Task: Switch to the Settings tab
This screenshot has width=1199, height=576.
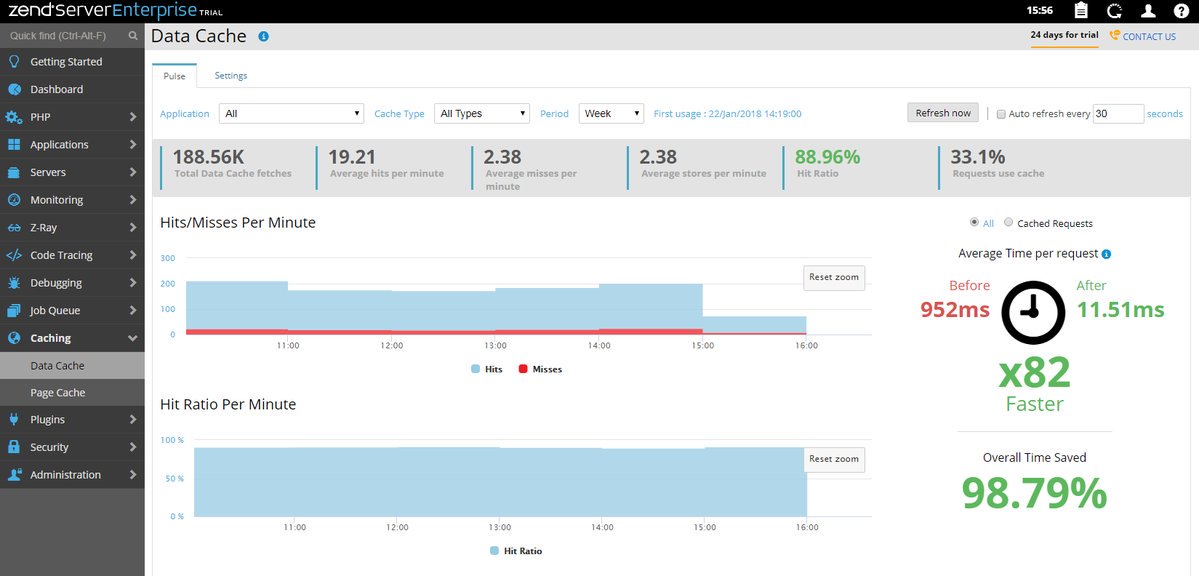Action: pyautogui.click(x=230, y=76)
